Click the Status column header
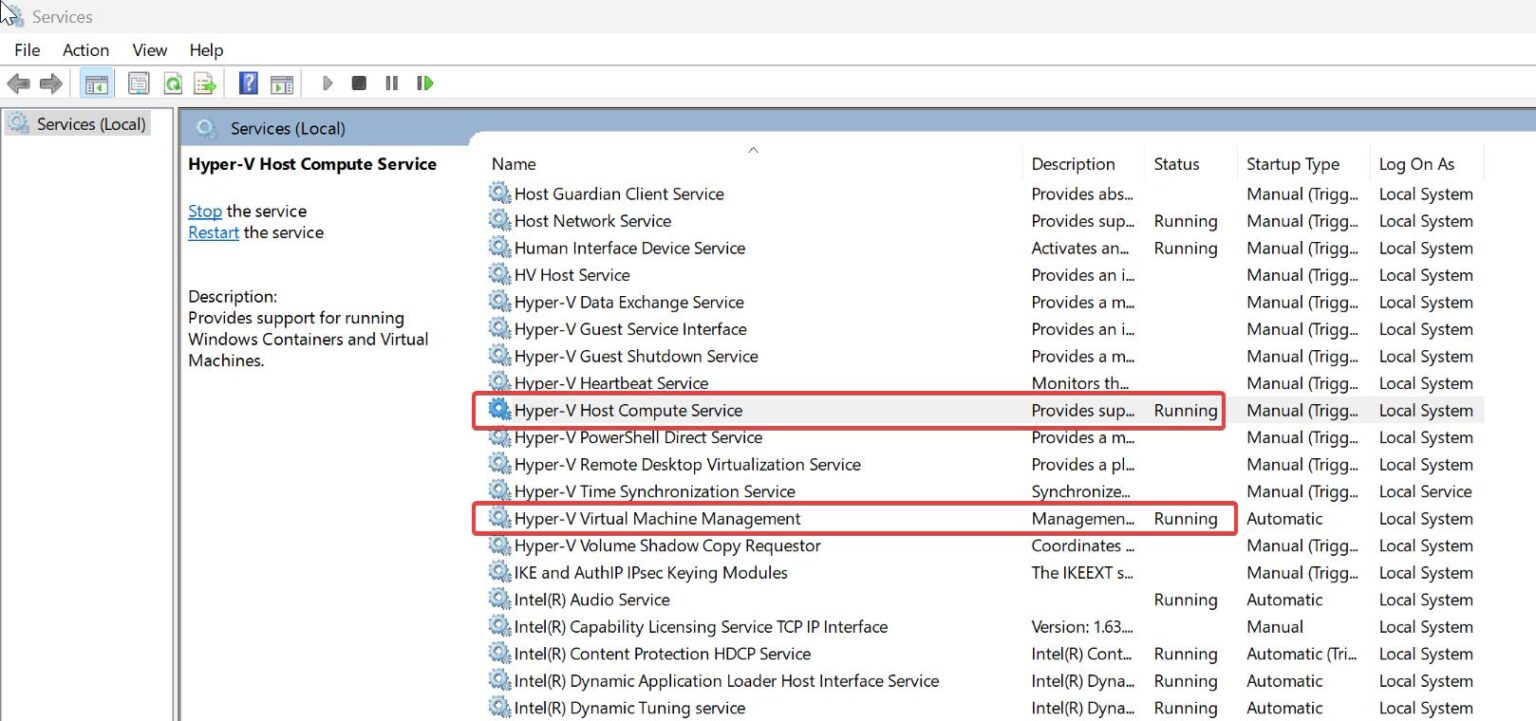1536x721 pixels. coord(1177,163)
